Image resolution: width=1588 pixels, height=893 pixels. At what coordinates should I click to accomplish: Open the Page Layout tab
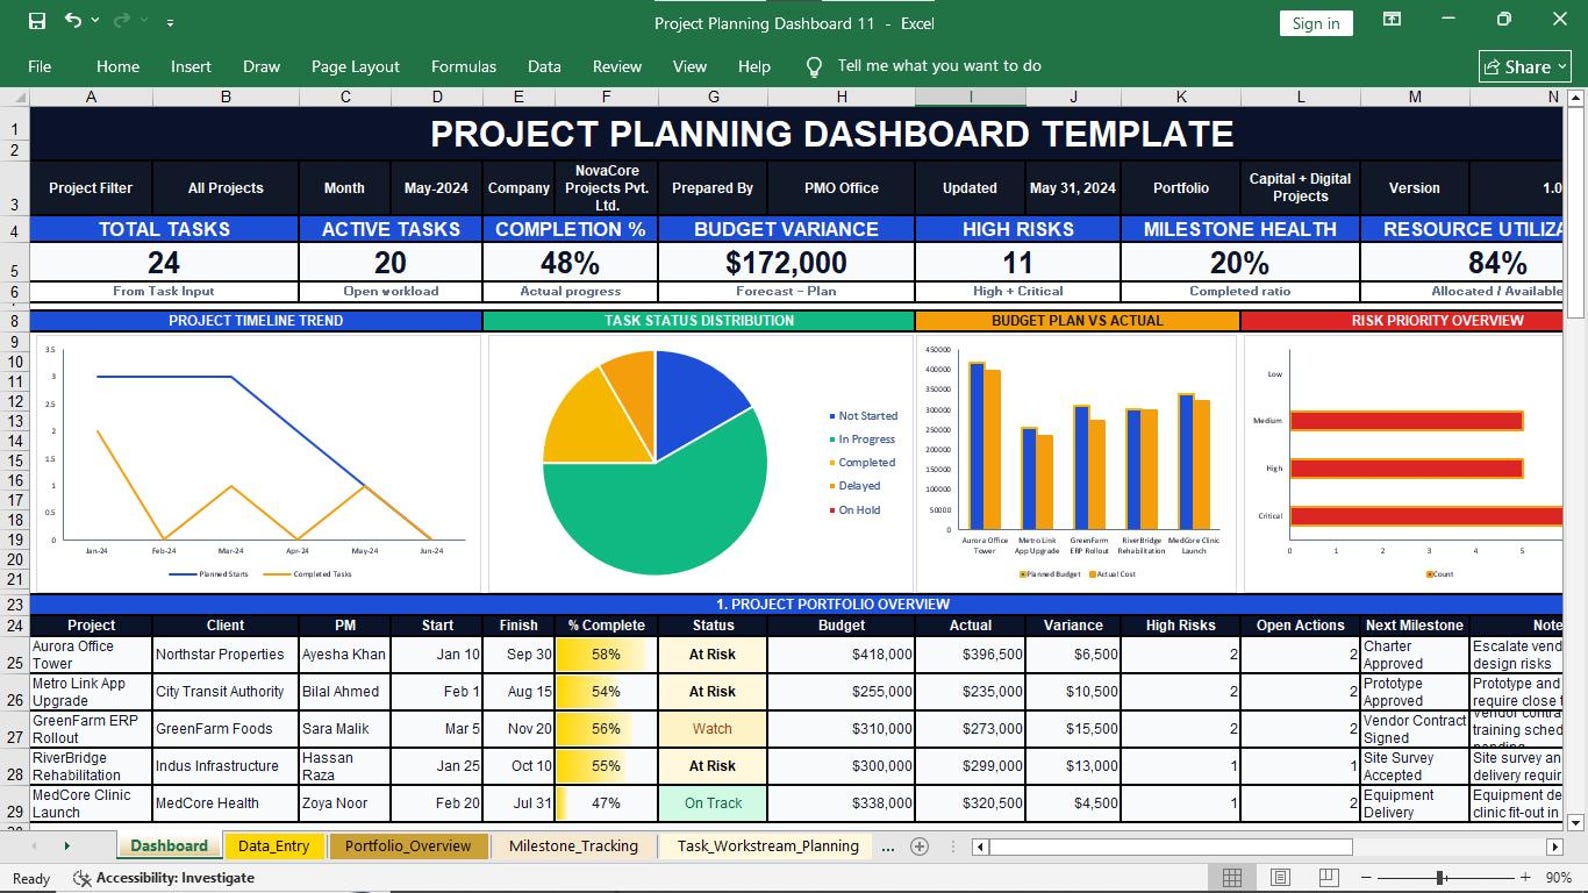coord(355,66)
